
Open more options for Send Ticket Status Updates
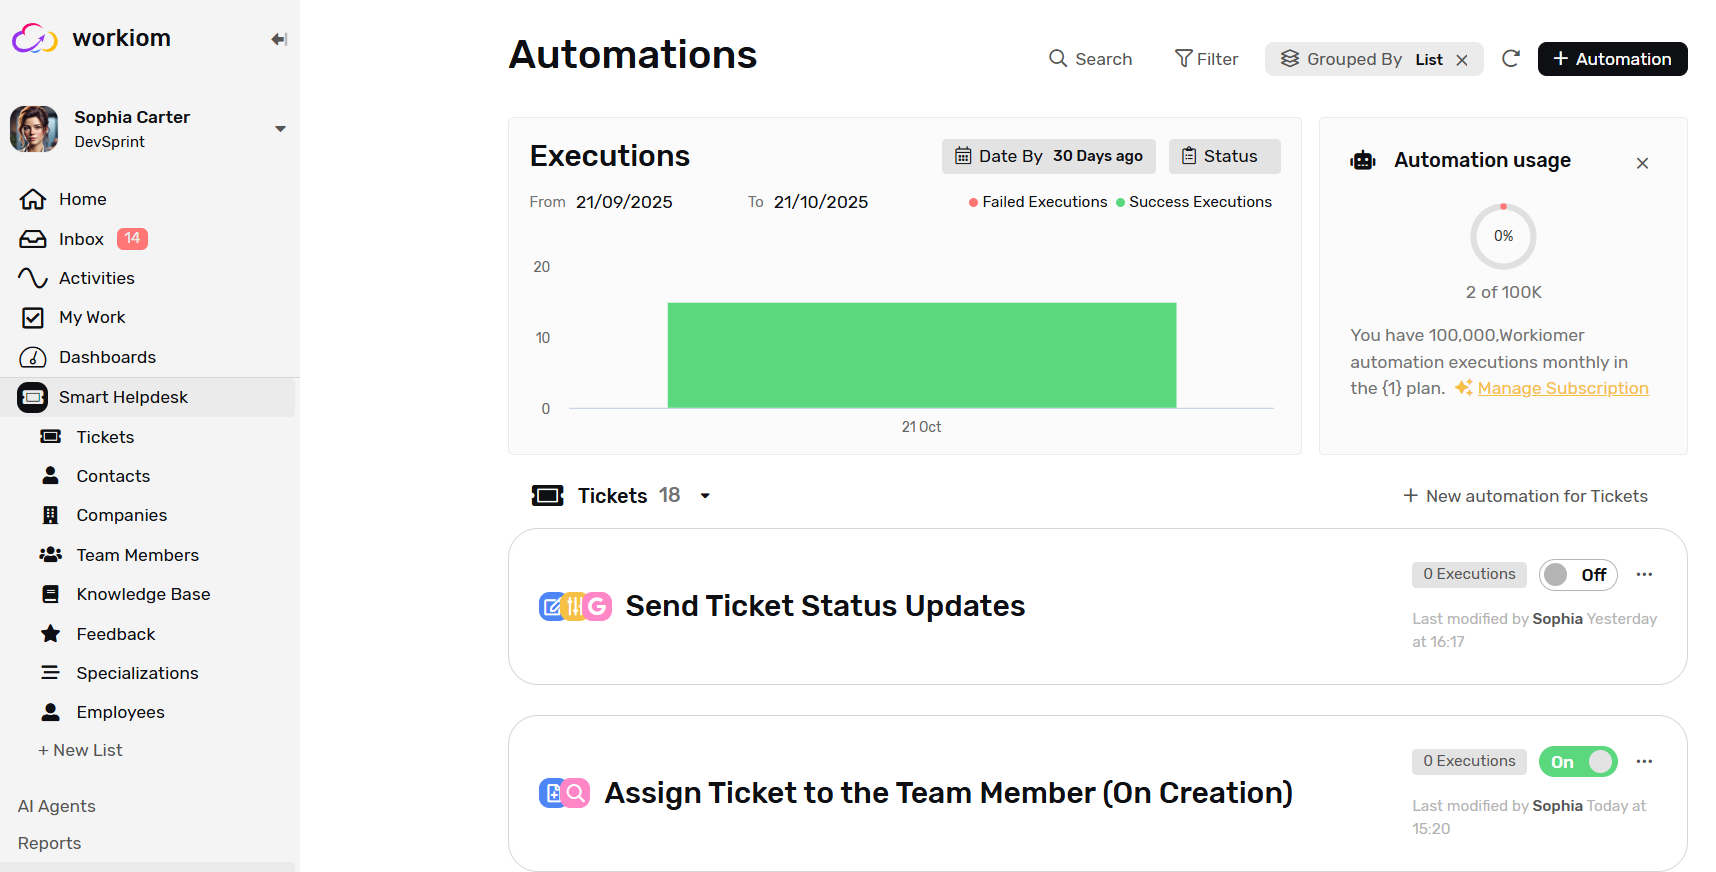[1644, 575]
